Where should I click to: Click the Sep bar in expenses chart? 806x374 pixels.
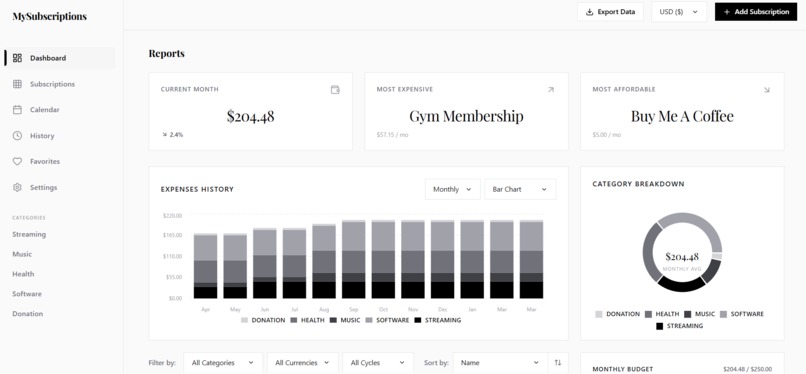(354, 259)
